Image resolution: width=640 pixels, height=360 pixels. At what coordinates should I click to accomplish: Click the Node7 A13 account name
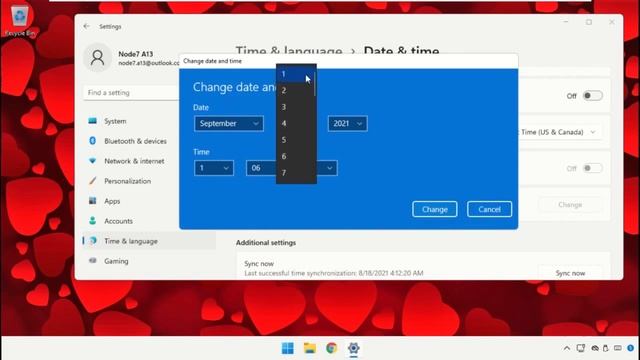click(136, 54)
